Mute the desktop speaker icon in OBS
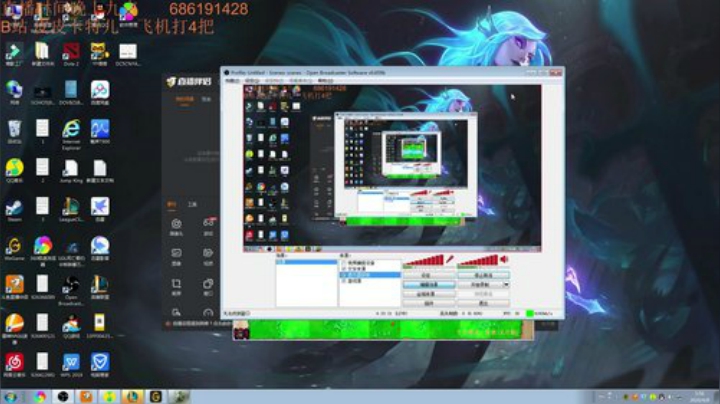 click(x=505, y=260)
